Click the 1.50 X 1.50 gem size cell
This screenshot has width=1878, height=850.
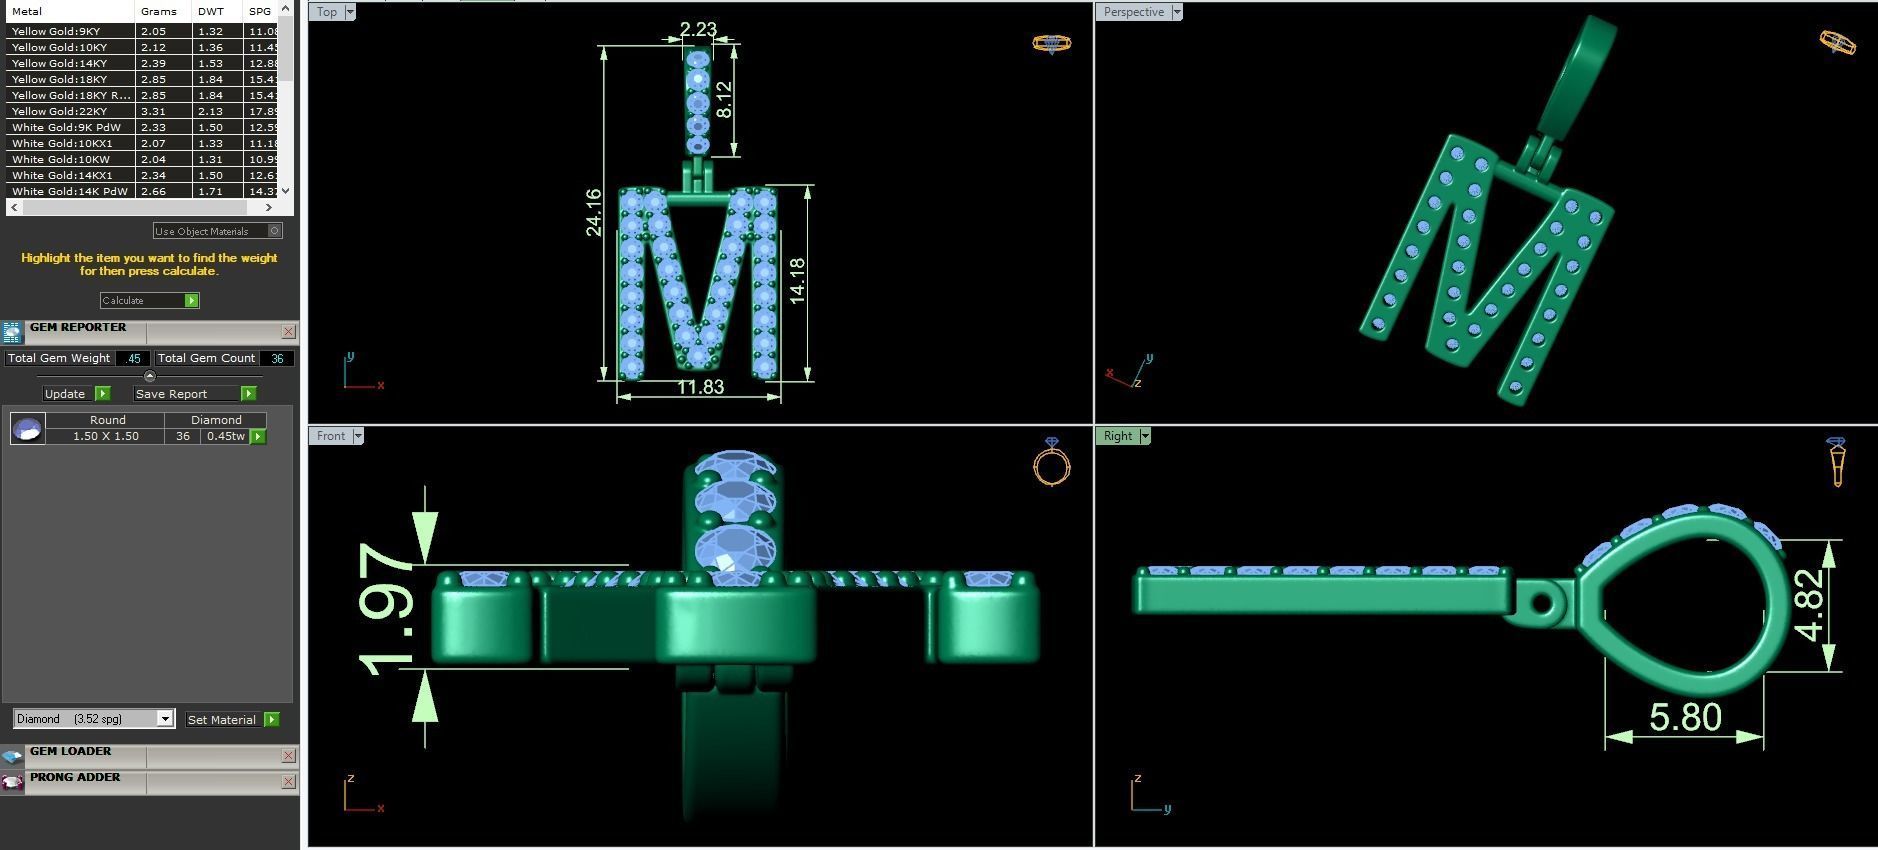(106, 436)
